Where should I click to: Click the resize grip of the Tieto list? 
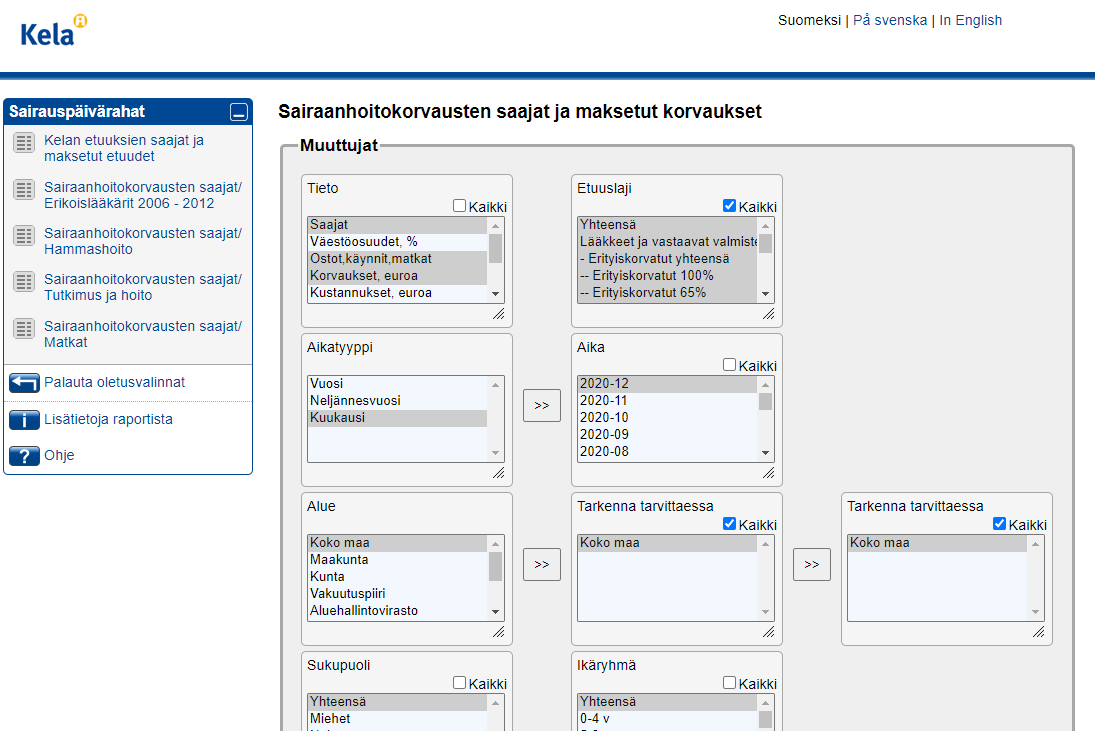(x=499, y=314)
